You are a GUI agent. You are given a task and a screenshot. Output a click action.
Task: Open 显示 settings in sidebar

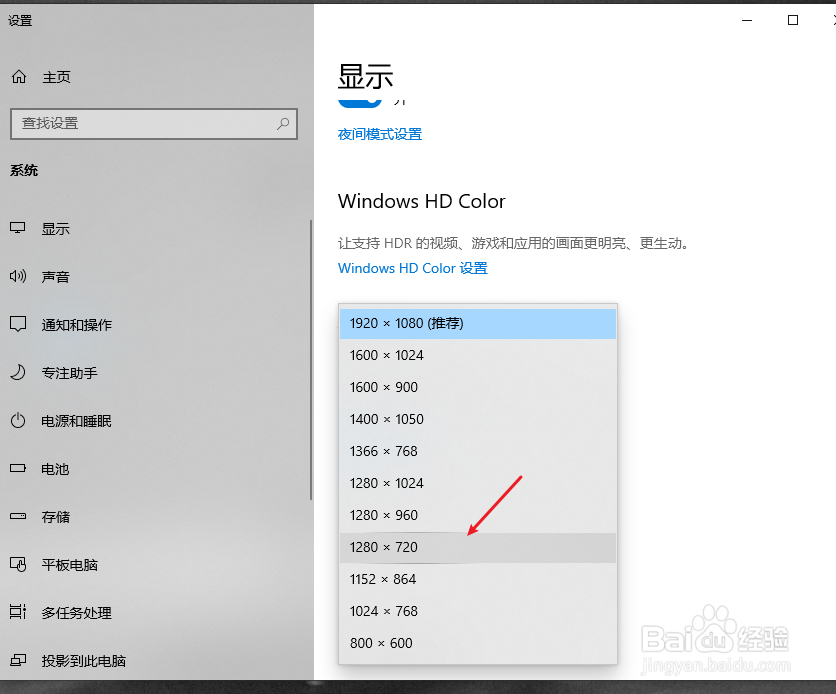(x=56, y=229)
